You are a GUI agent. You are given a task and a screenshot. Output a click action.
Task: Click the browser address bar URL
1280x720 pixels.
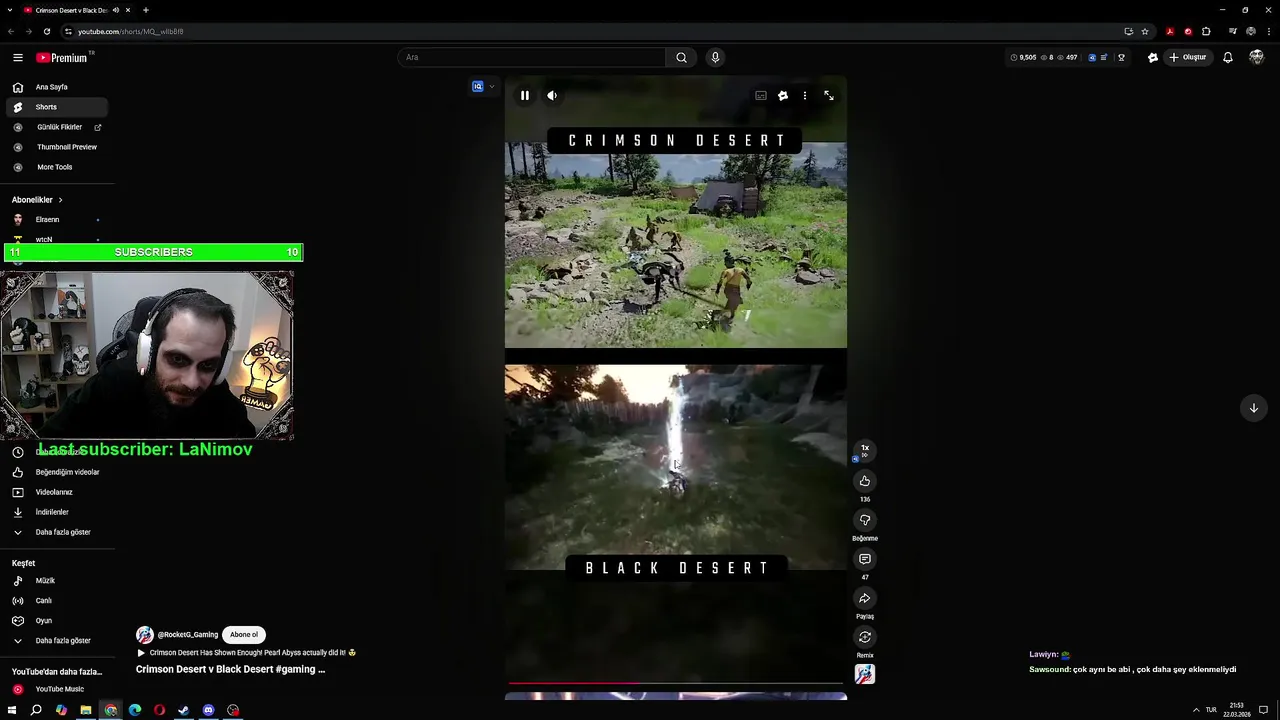[x=130, y=31]
